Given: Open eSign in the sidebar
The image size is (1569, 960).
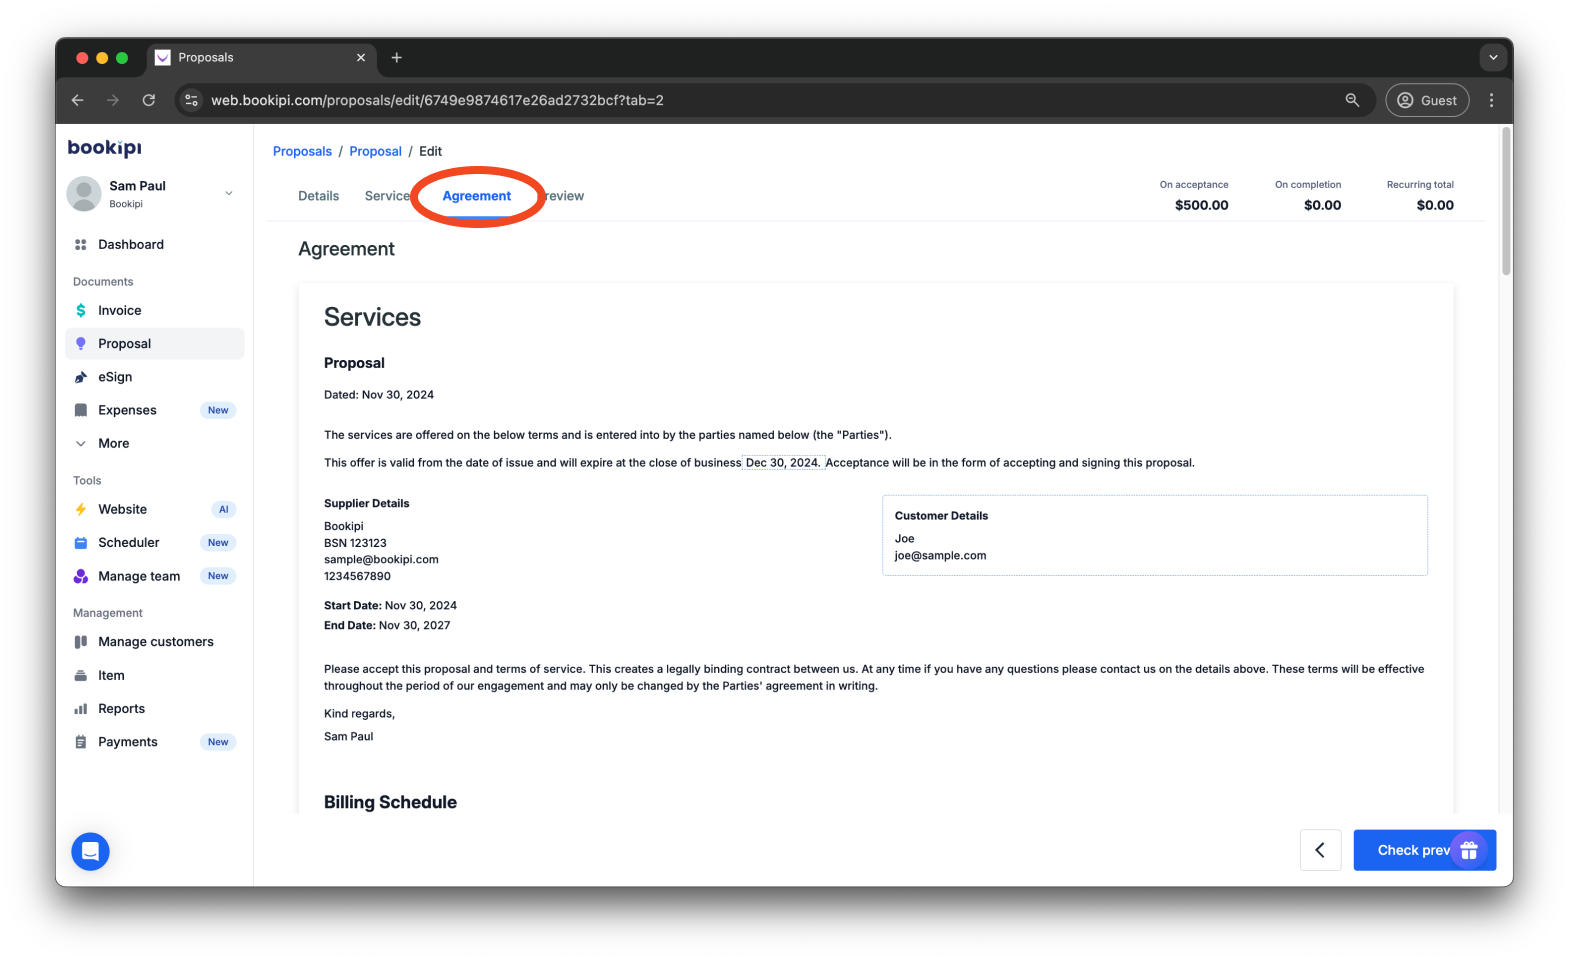Looking at the screenshot, I should (x=155, y=377).
